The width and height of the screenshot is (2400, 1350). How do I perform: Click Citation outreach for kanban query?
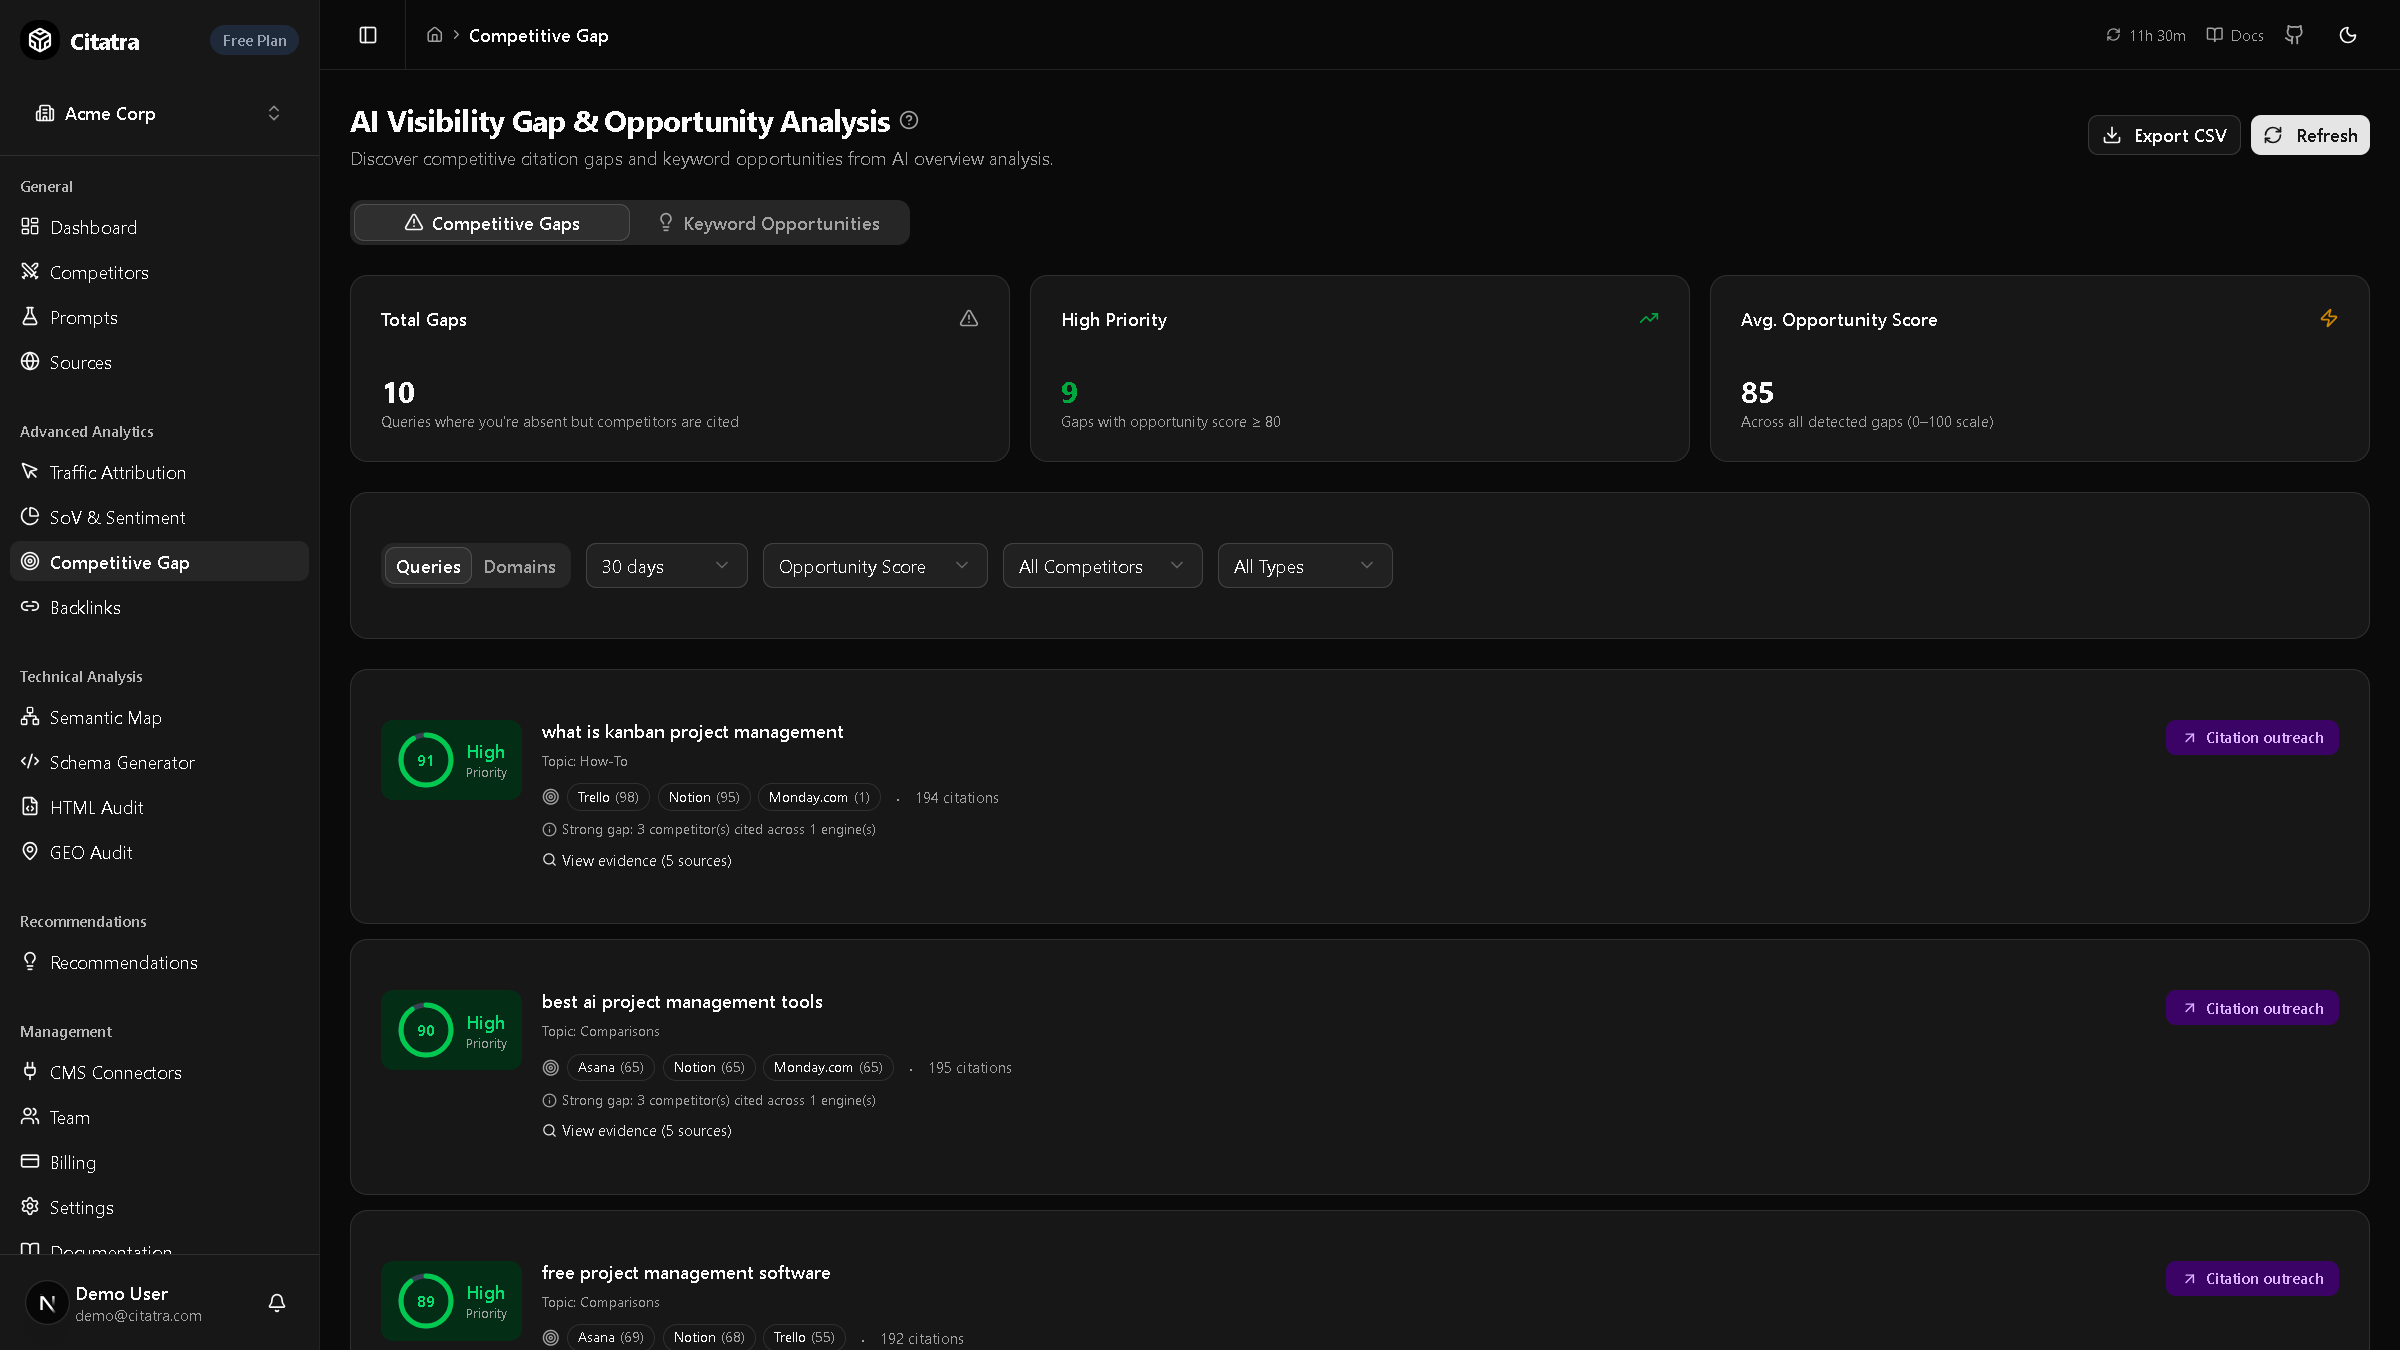[x=2252, y=738]
